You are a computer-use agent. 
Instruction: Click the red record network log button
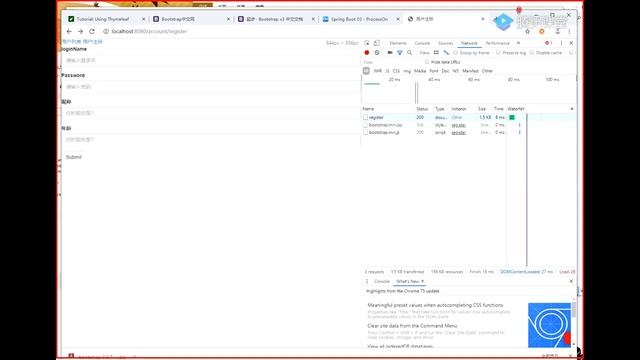tap(367, 53)
